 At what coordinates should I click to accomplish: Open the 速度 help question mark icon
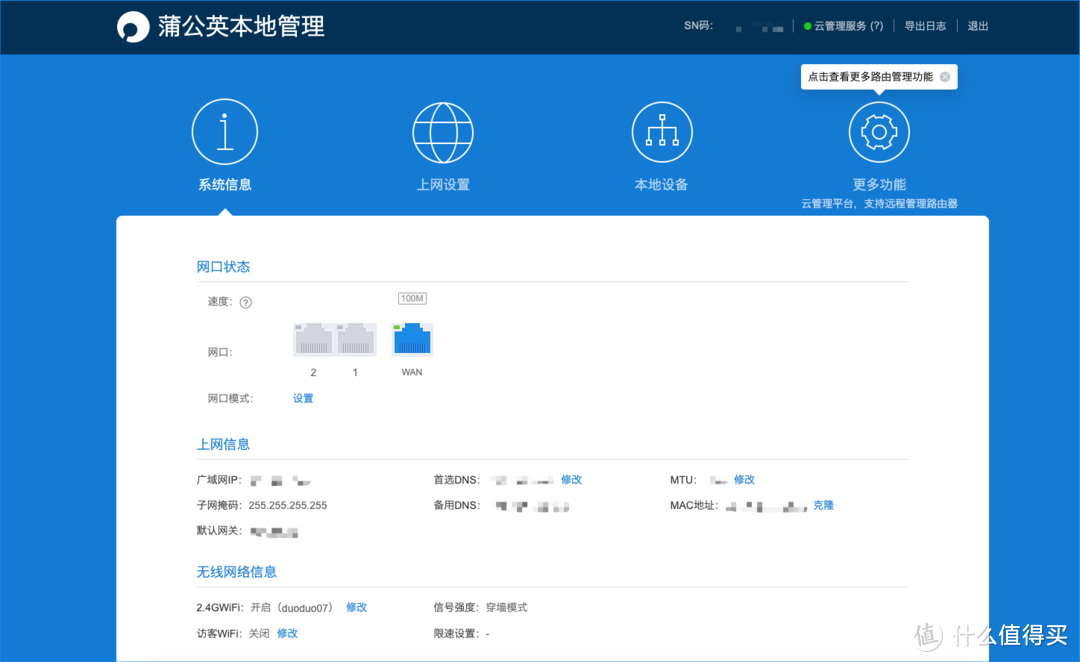pos(247,302)
